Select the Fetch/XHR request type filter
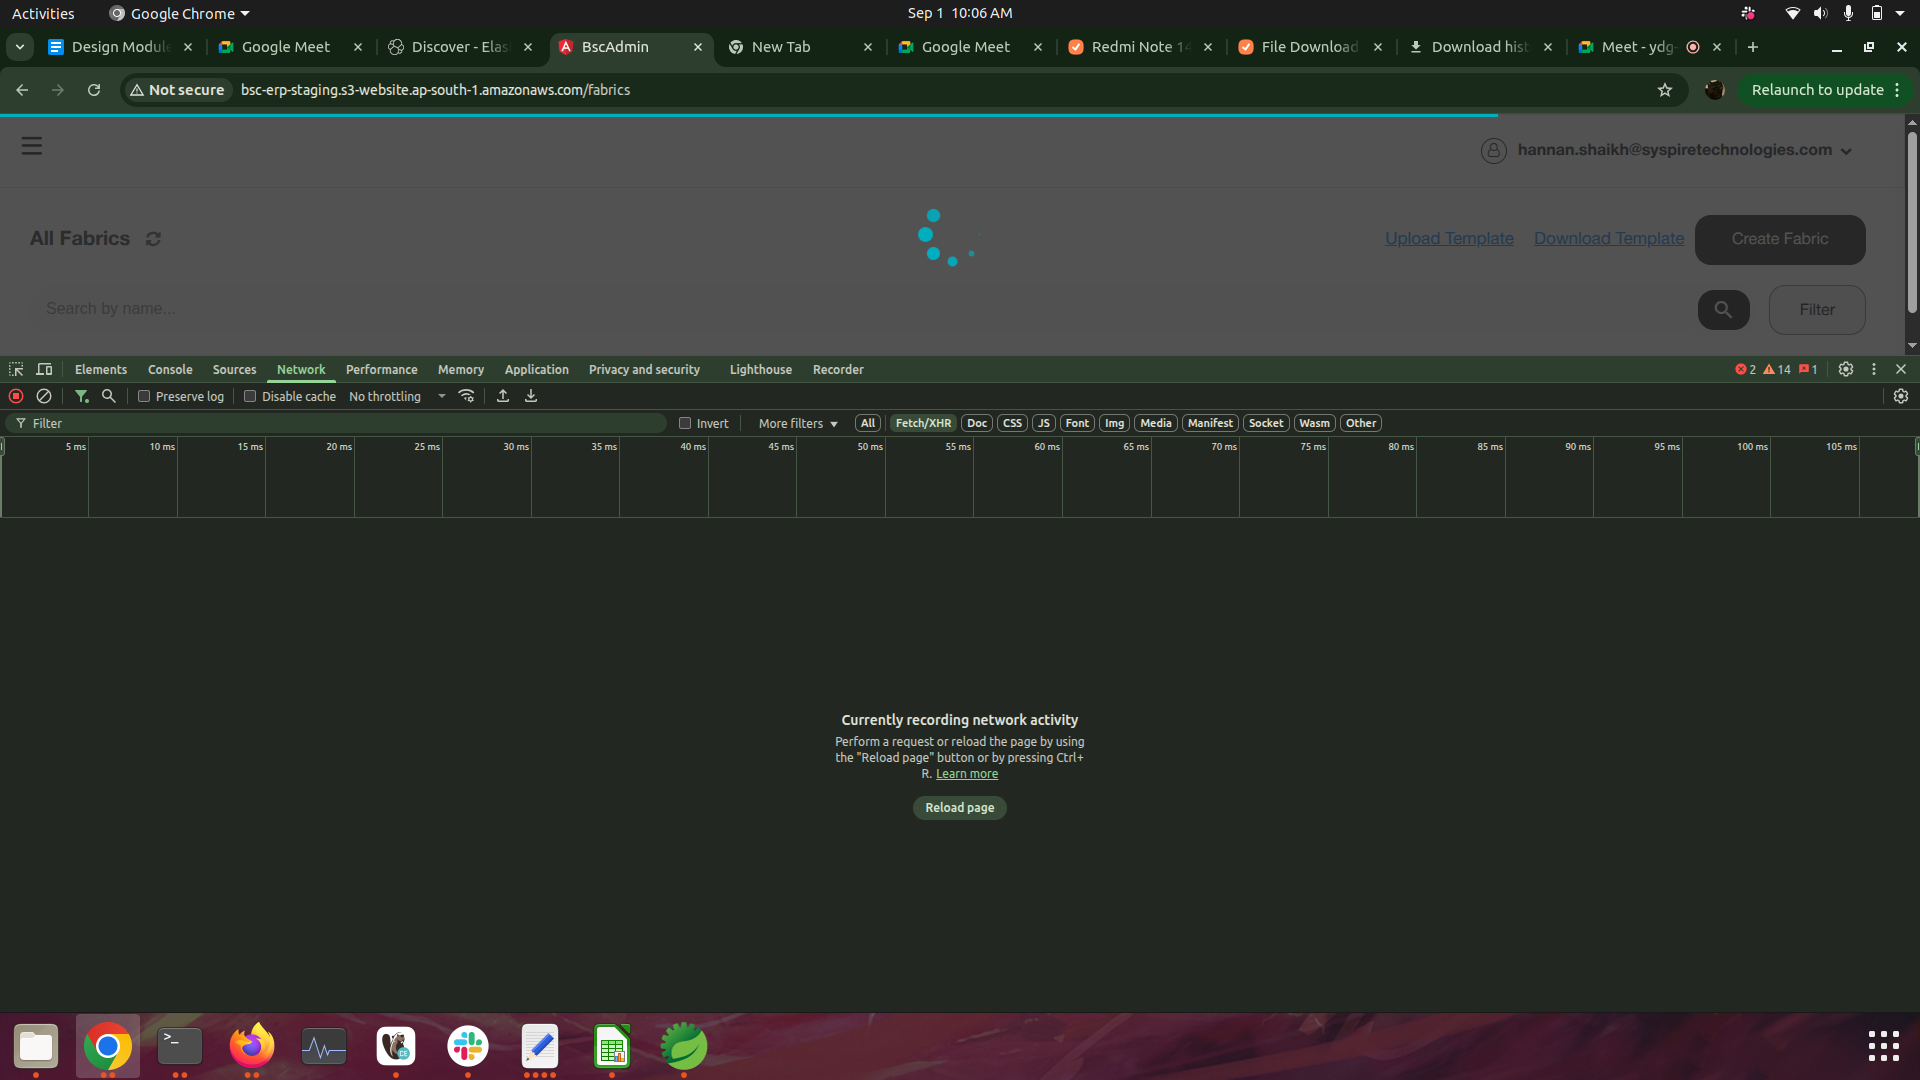This screenshot has height=1080, width=1920. coord(923,423)
